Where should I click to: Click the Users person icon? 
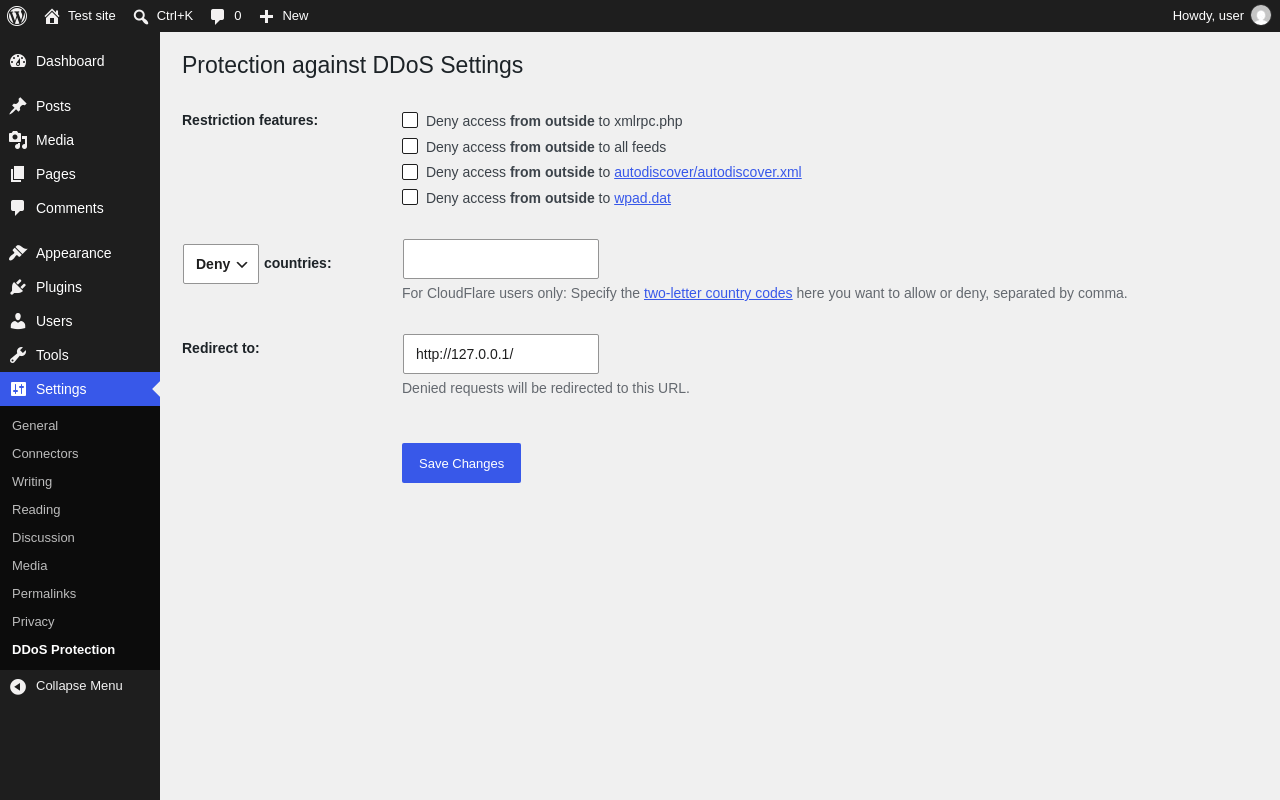[x=18, y=321]
